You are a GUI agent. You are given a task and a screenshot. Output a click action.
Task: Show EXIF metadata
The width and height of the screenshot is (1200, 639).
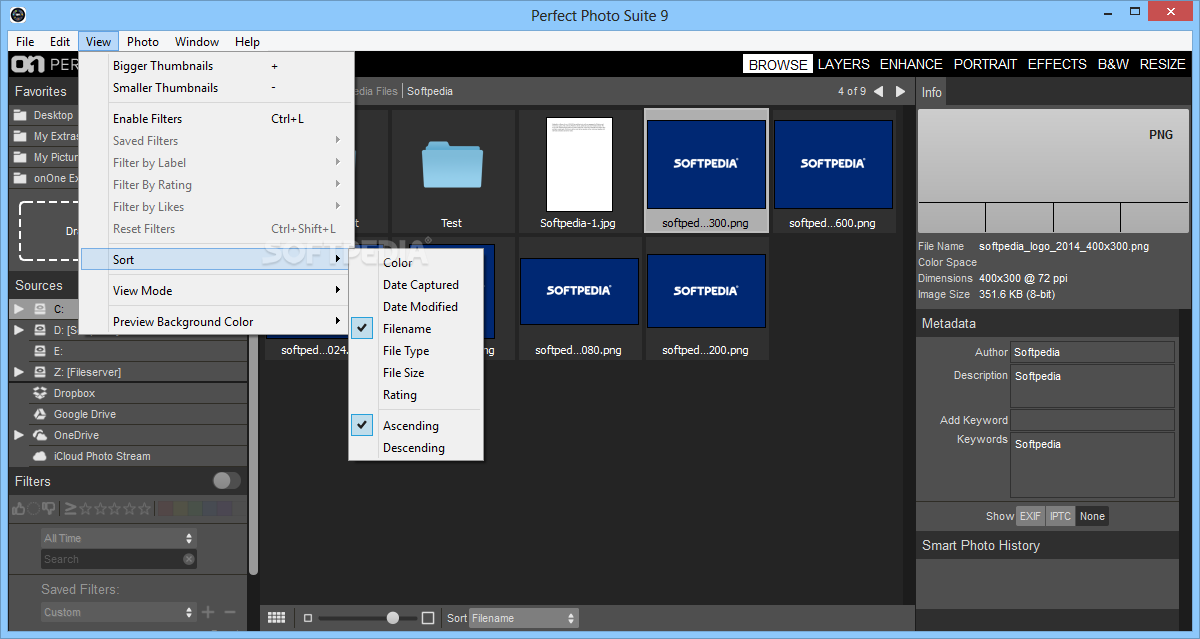[x=1030, y=516]
